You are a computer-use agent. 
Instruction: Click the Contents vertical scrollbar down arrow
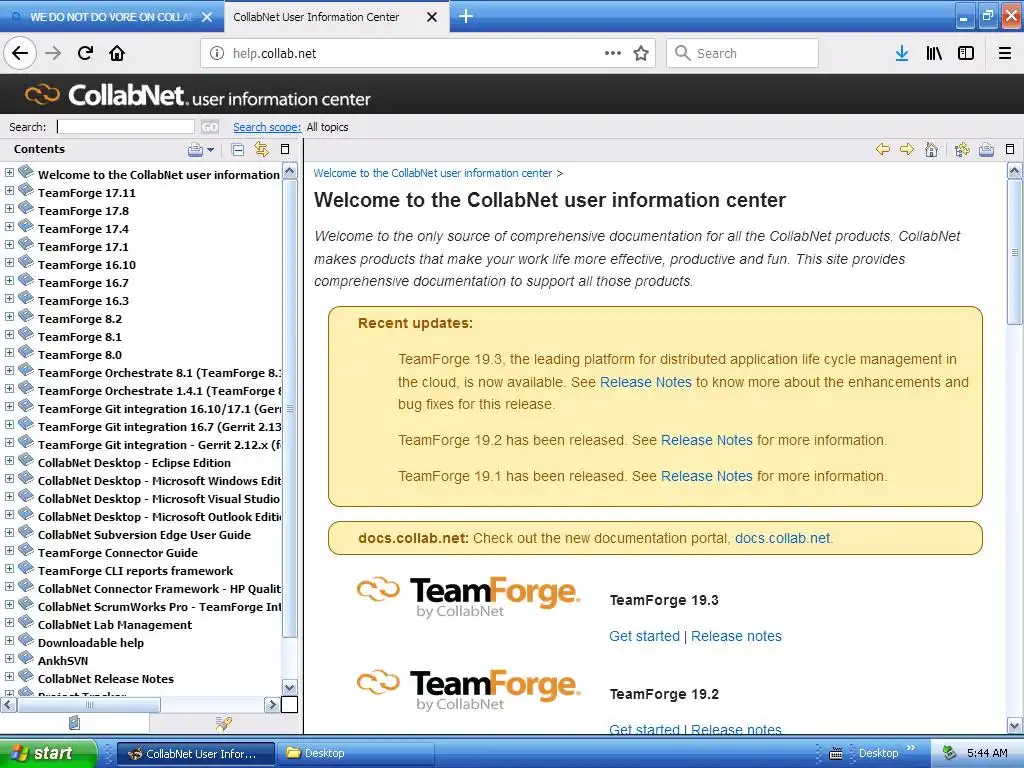point(290,687)
